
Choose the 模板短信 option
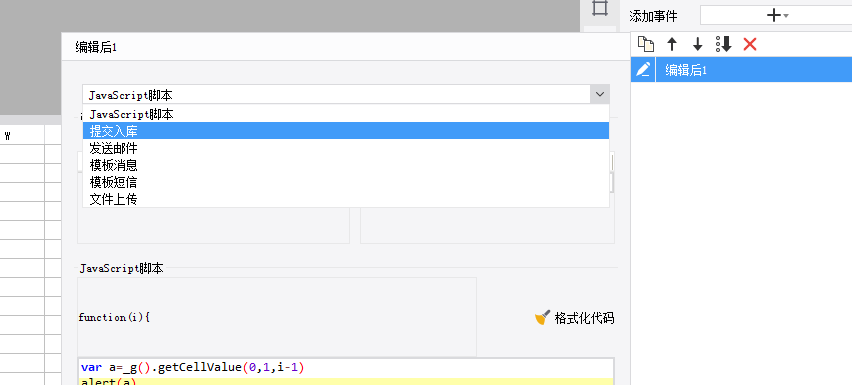tap(346, 182)
